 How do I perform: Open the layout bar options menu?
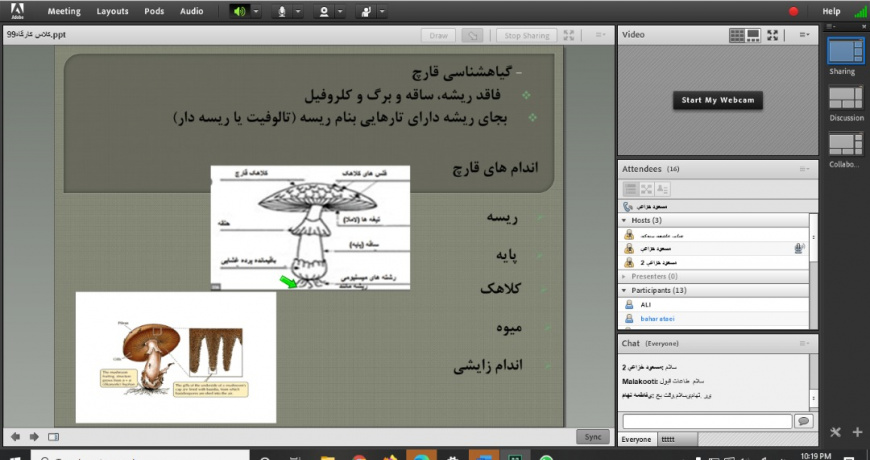(831, 26)
